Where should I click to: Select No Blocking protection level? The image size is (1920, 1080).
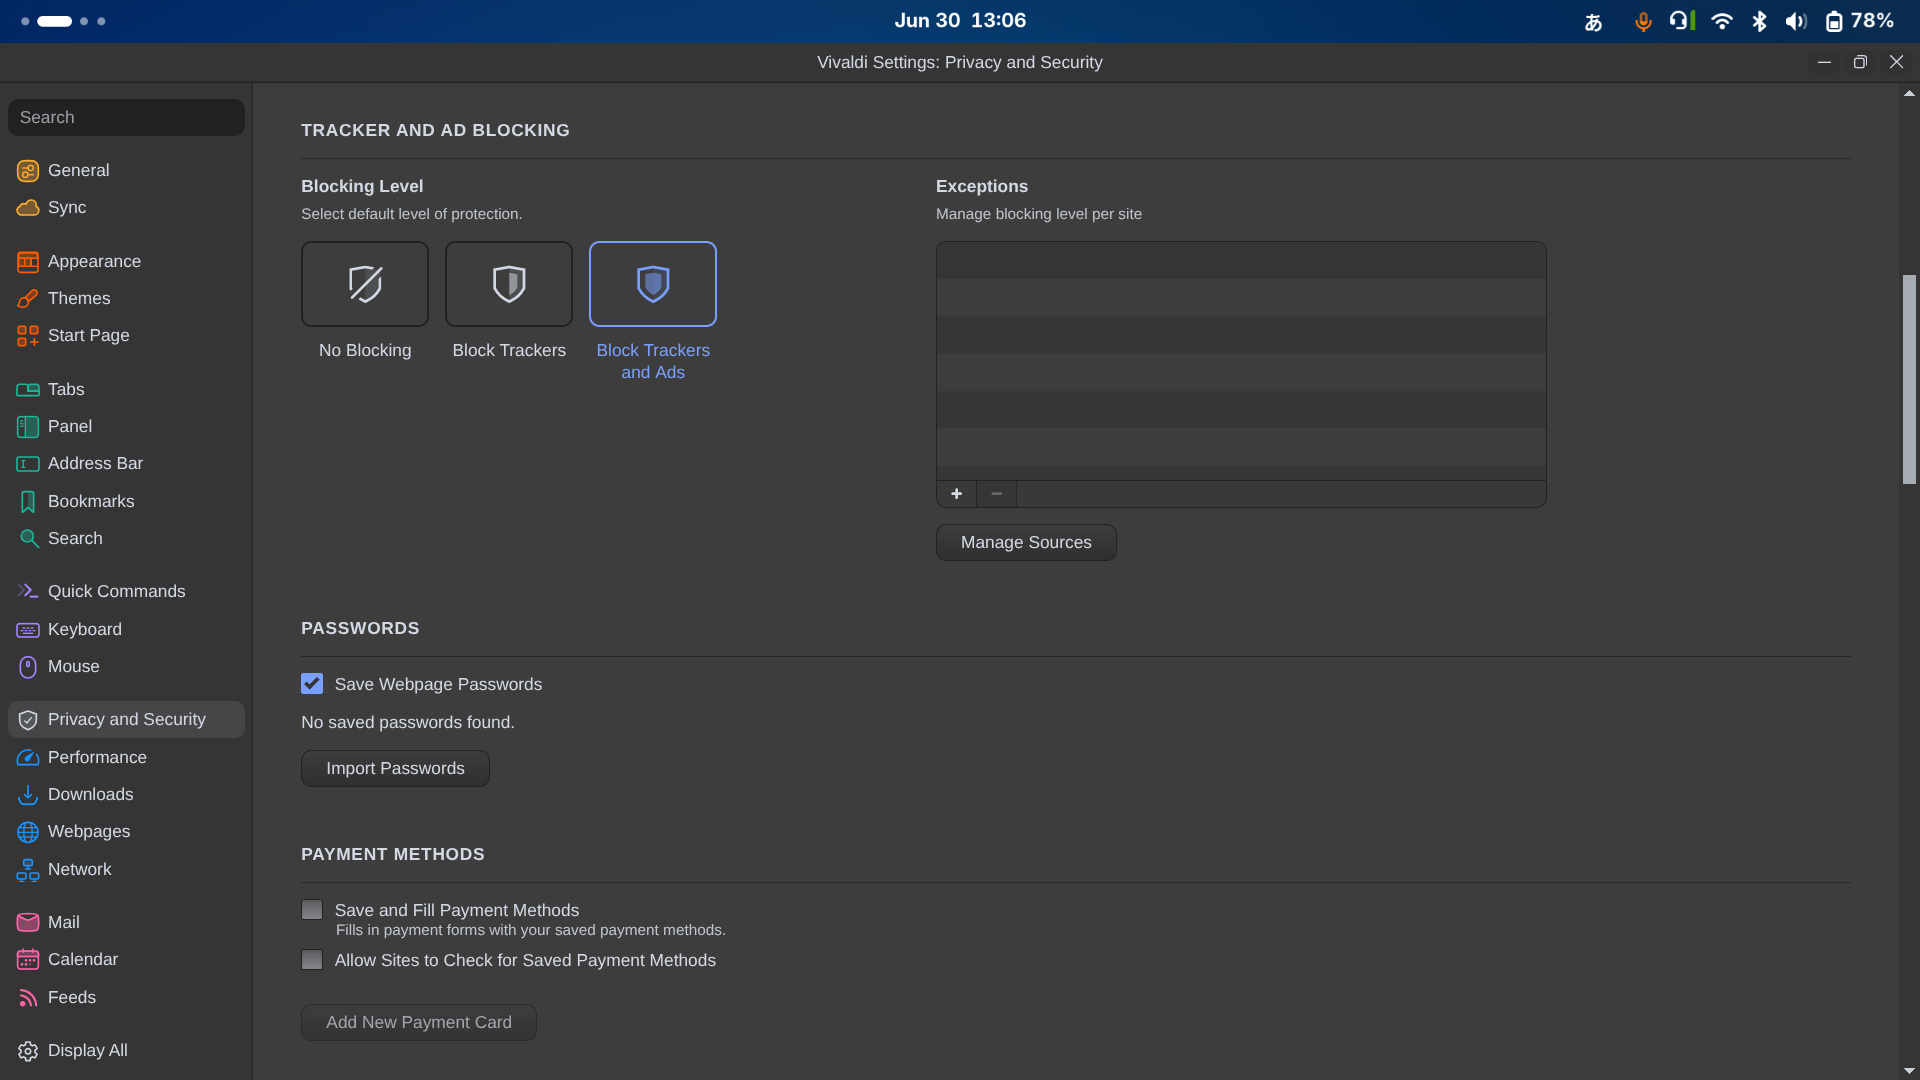[365, 284]
